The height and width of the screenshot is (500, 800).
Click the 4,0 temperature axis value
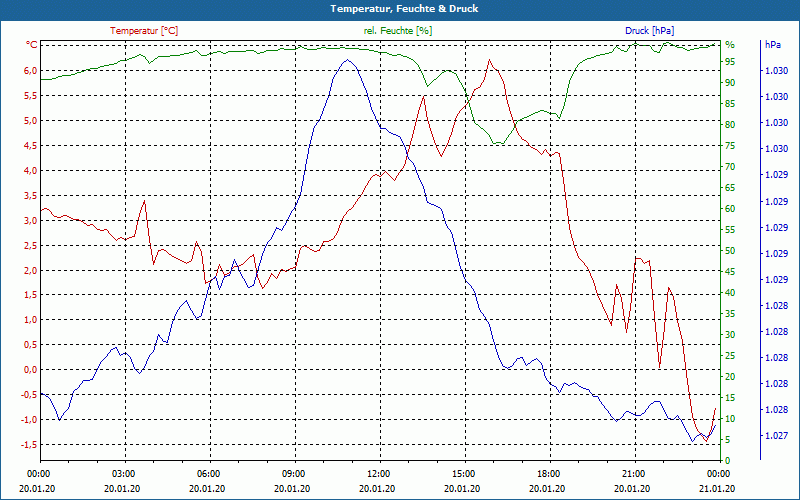pyautogui.click(x=32, y=170)
